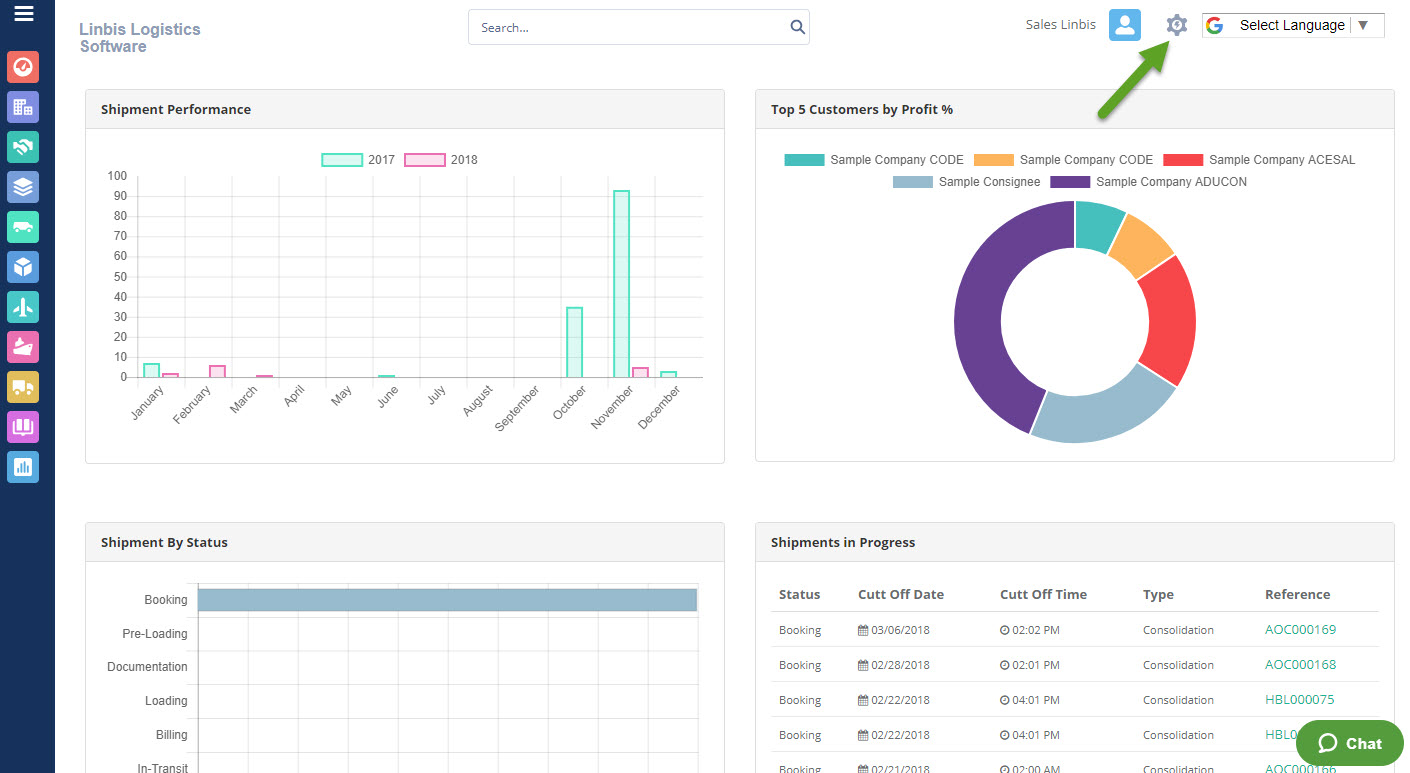1410x773 pixels.
Task: Click the yellow delivery truck icon
Action: [x=23, y=387]
